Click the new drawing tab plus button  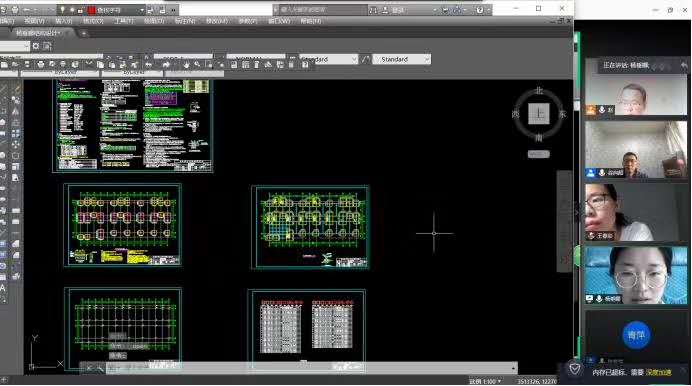click(83, 33)
